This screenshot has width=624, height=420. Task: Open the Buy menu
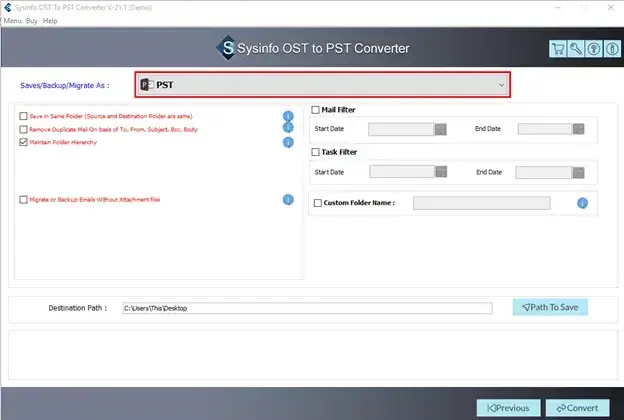[x=32, y=21]
